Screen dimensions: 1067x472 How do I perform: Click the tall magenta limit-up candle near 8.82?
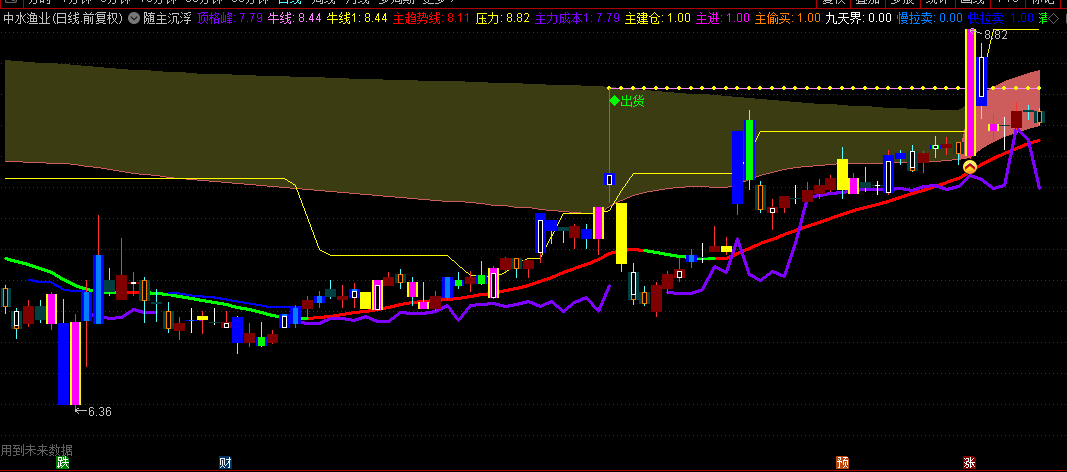pyautogui.click(x=970, y=92)
